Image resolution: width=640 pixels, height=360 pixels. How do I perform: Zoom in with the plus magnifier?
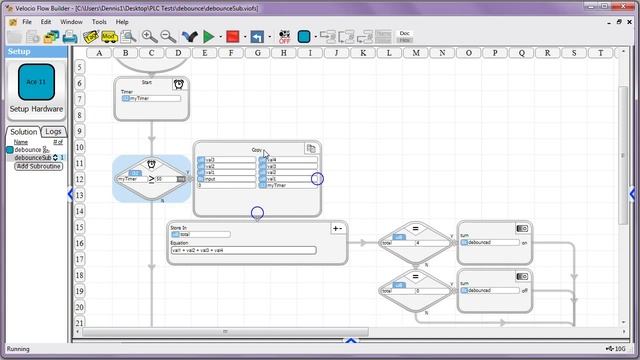pyautogui.click(x=149, y=37)
